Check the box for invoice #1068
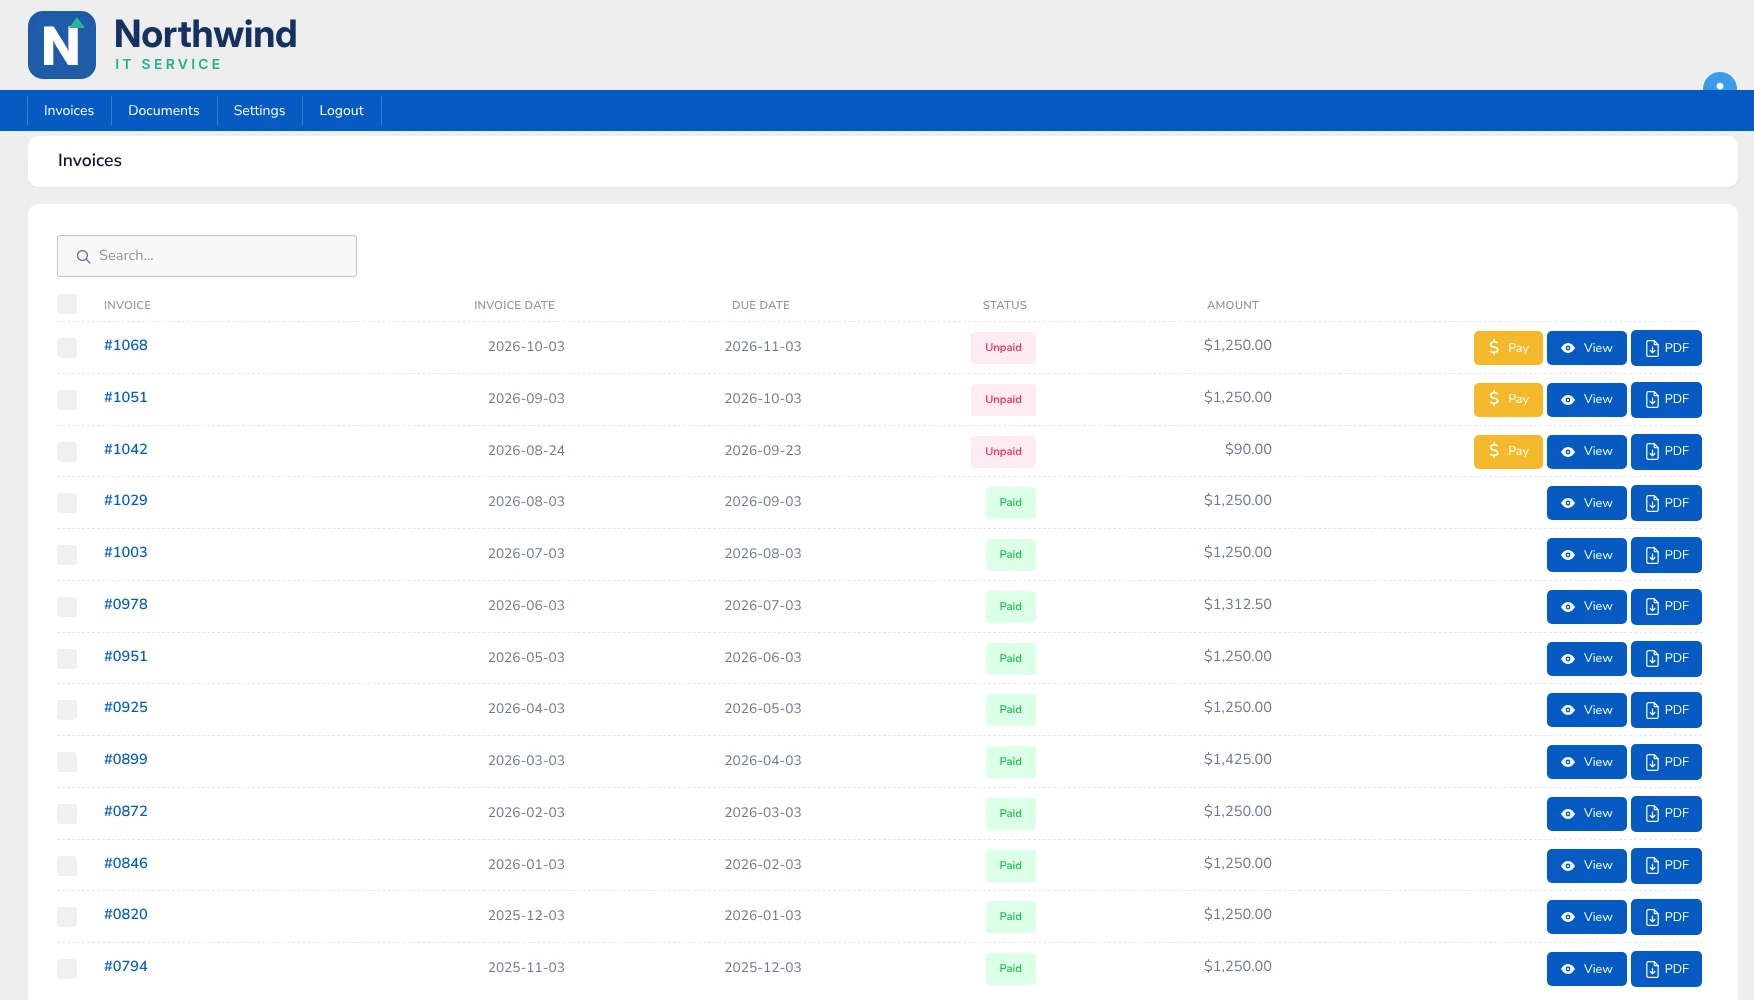Image resolution: width=1754 pixels, height=1000 pixels. (x=67, y=348)
